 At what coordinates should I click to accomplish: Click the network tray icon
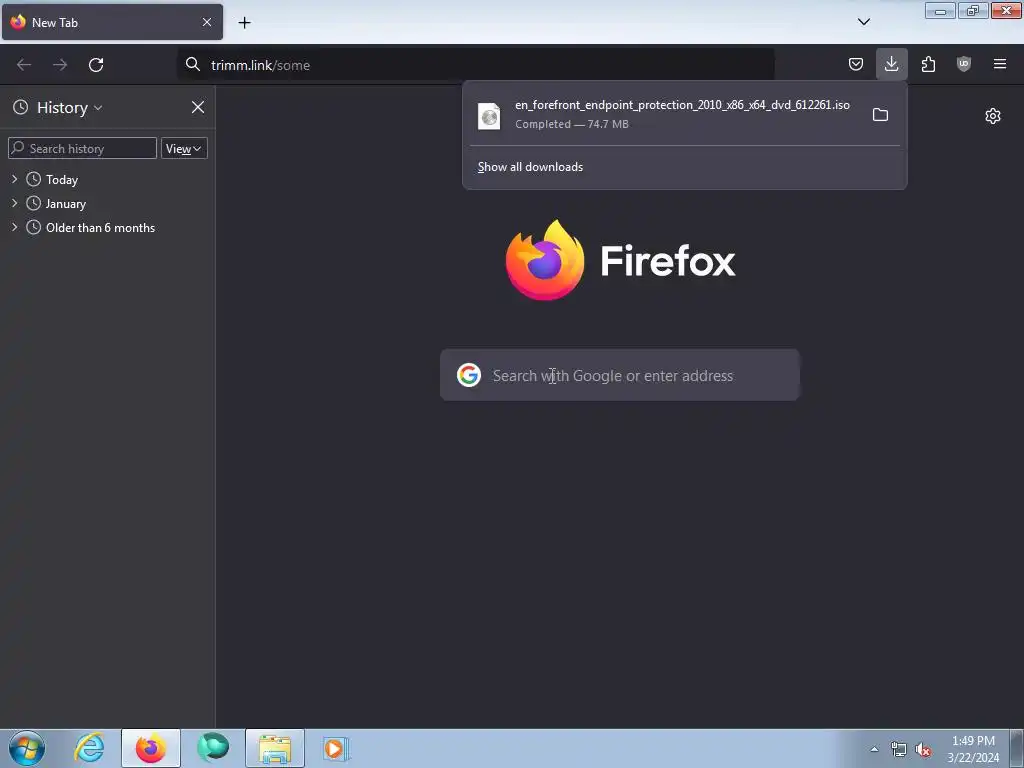click(899, 750)
